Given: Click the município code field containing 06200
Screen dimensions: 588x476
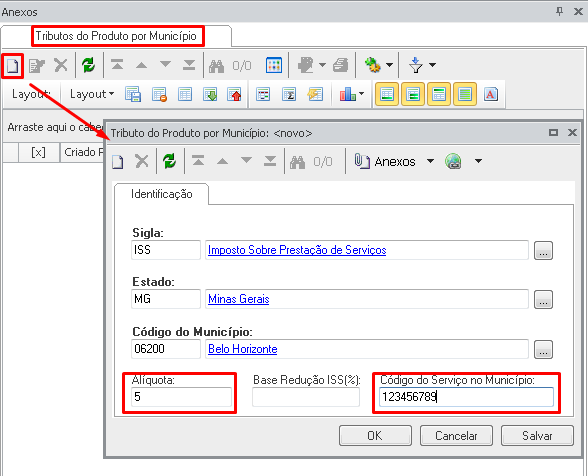Looking at the screenshot, I should pyautogui.click(x=166, y=349).
